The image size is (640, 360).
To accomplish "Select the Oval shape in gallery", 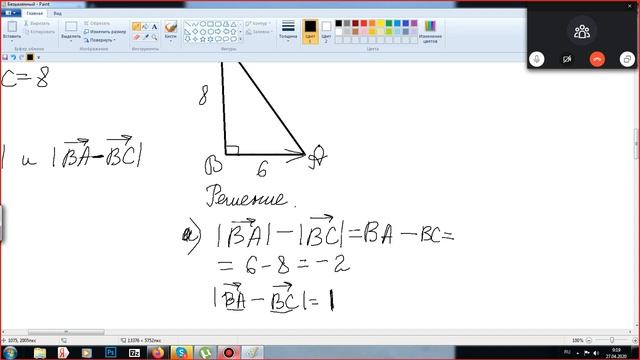I will click(x=203, y=24).
